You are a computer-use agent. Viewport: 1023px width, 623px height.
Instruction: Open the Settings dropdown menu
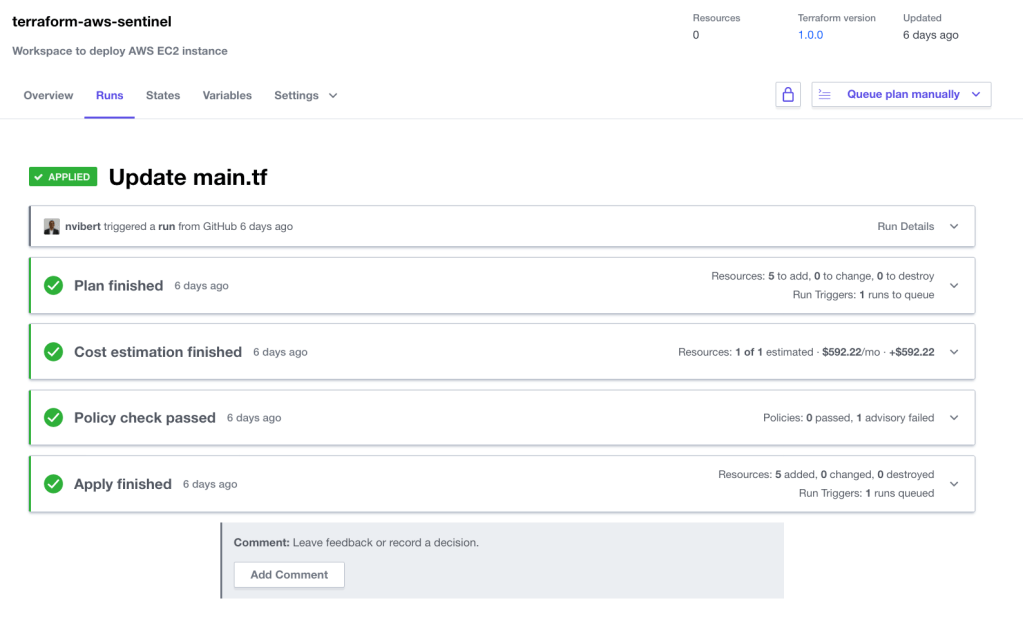[x=306, y=96]
